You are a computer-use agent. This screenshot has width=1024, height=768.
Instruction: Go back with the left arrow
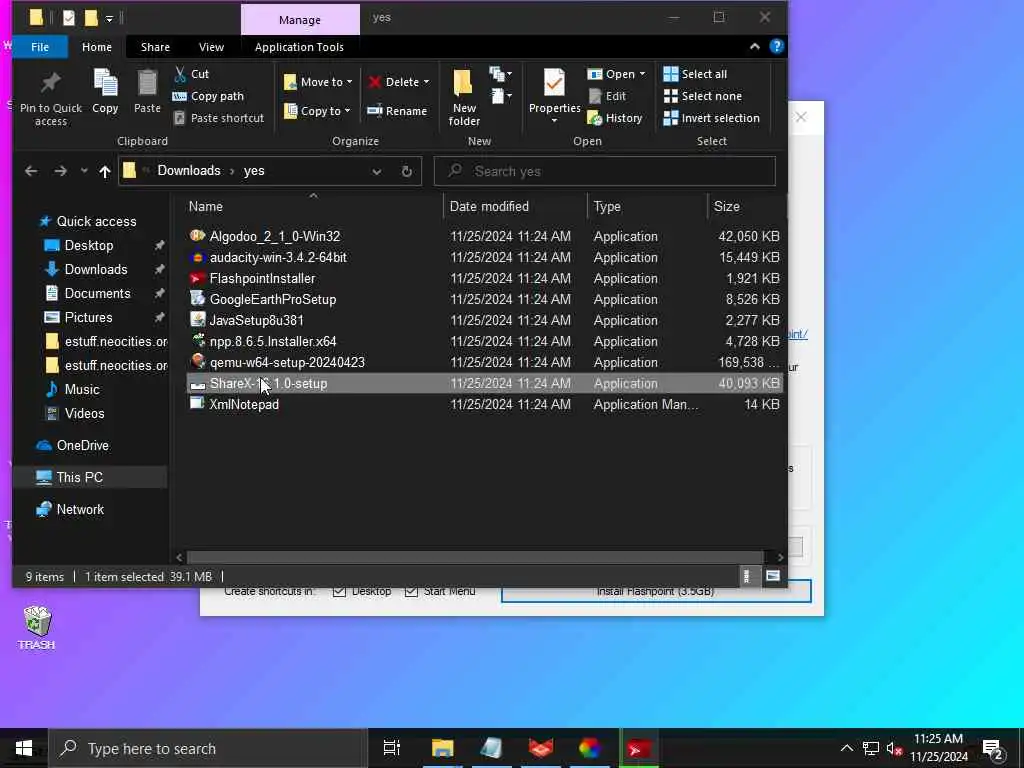click(x=31, y=171)
